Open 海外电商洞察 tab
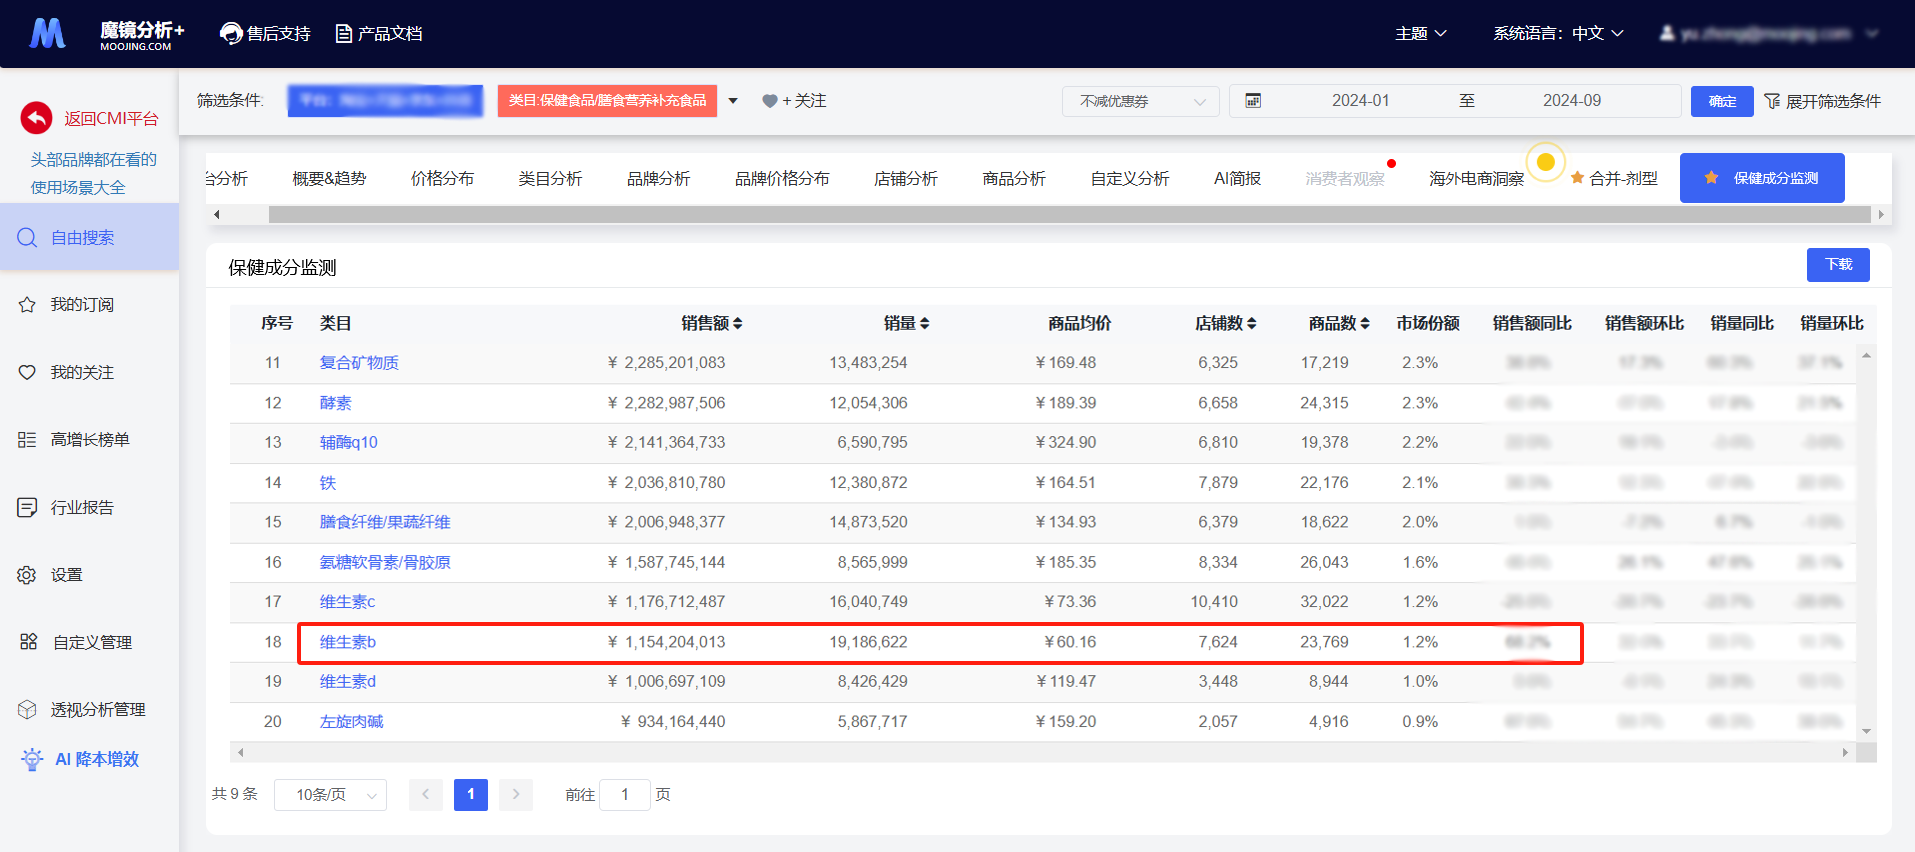The width and height of the screenshot is (1915, 852). [x=1476, y=178]
